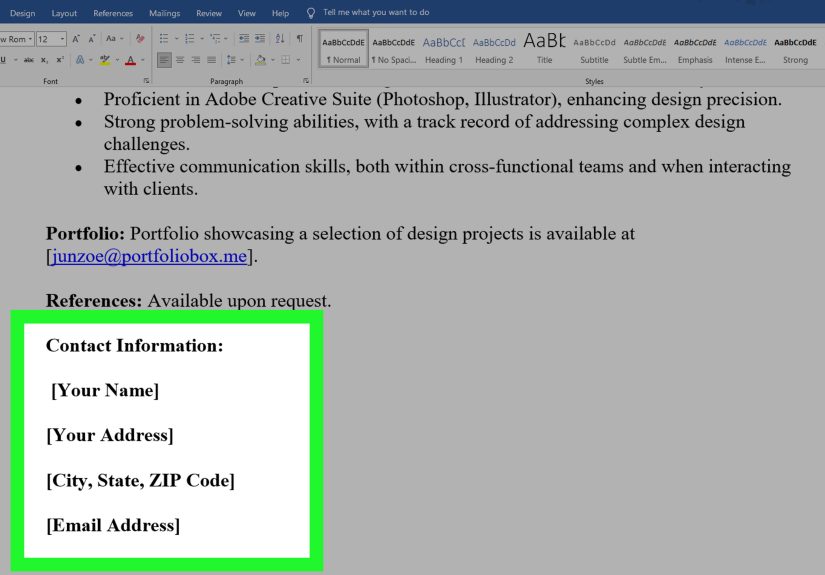Insert bulleted list
This screenshot has height=575, width=825.
tap(164, 39)
